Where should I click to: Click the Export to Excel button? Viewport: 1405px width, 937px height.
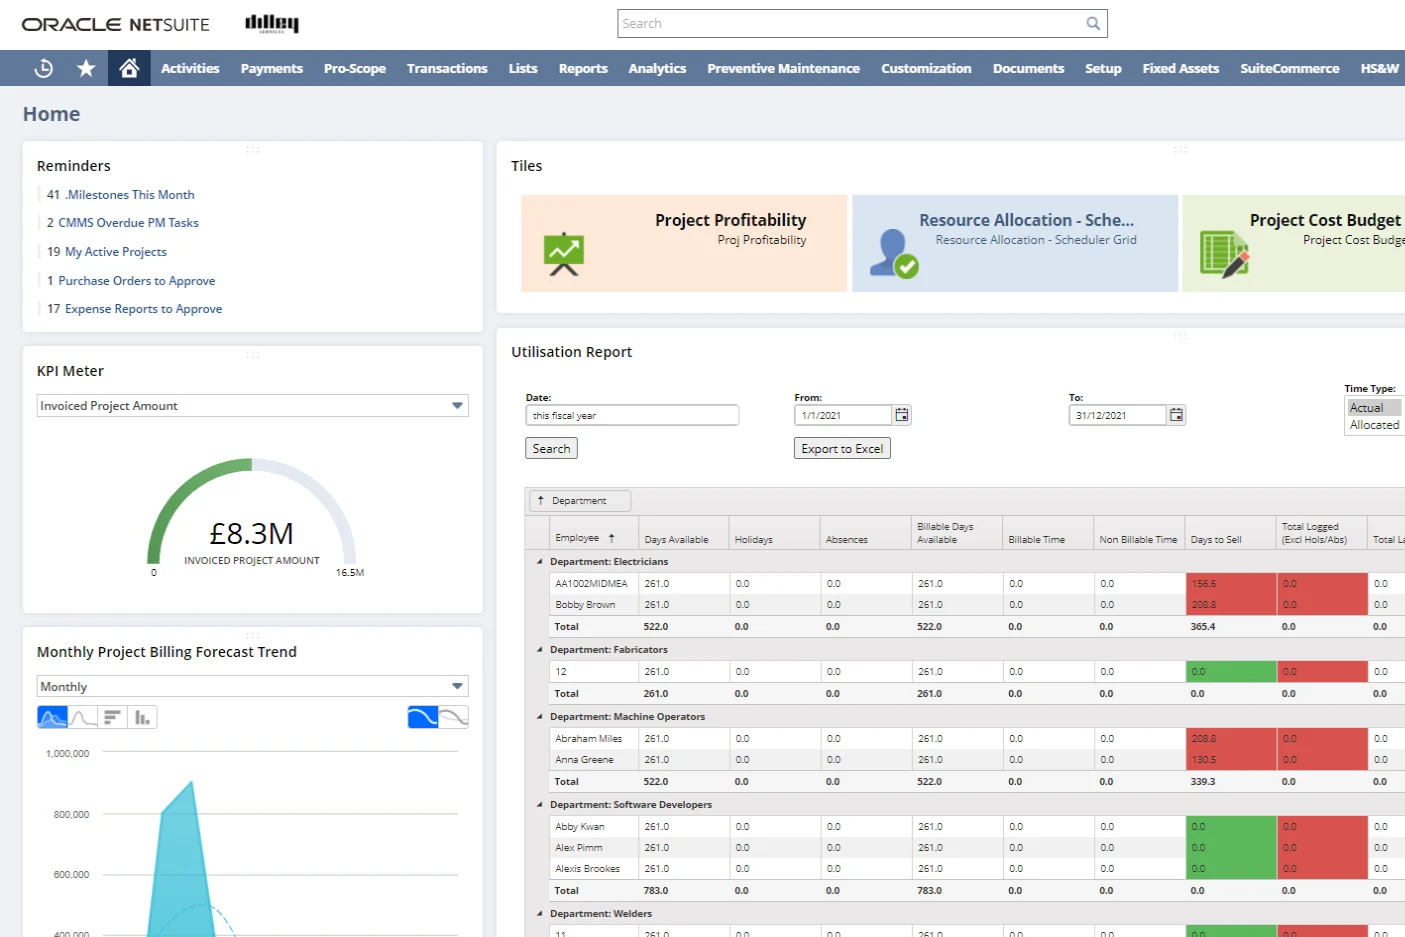[x=842, y=449]
